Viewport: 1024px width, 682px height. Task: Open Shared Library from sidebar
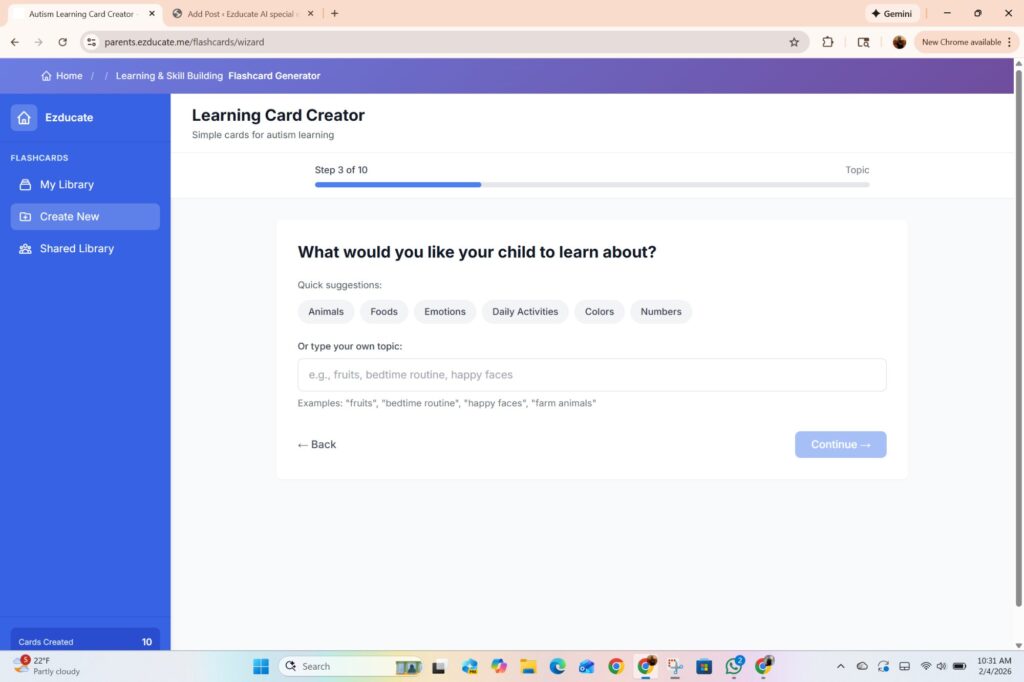76,249
